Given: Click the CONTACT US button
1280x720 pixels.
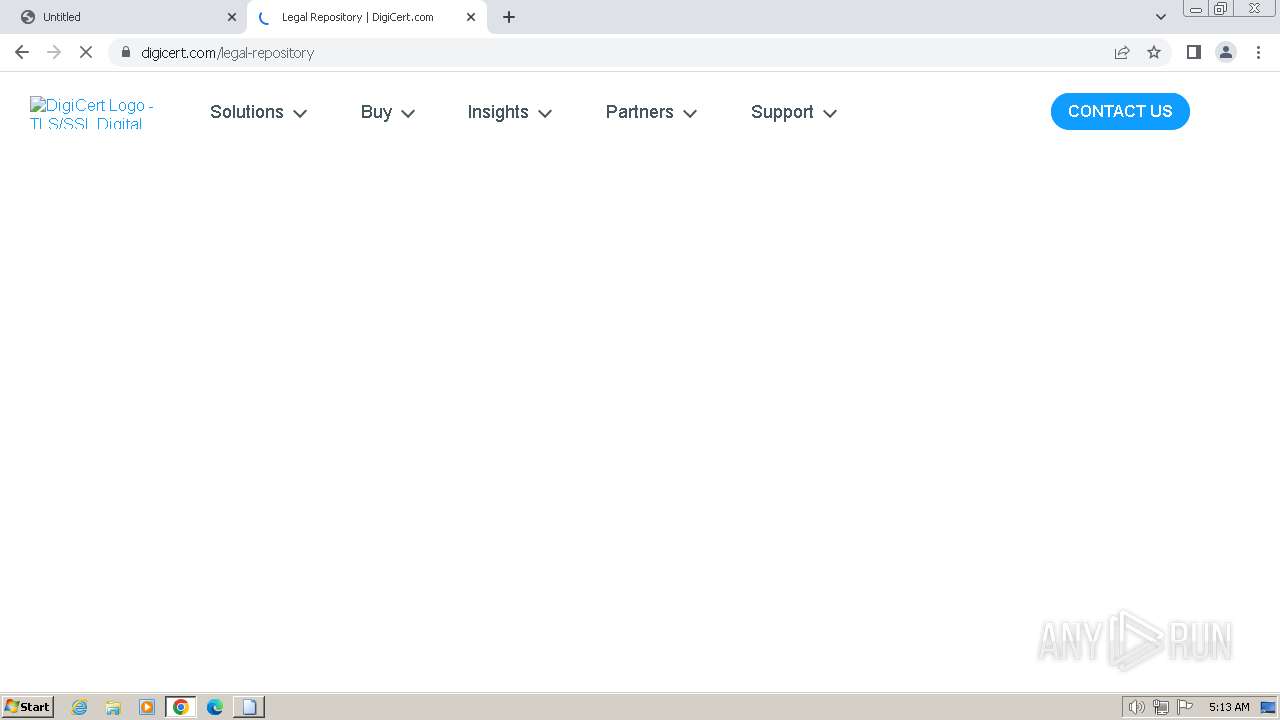Looking at the screenshot, I should [1120, 111].
